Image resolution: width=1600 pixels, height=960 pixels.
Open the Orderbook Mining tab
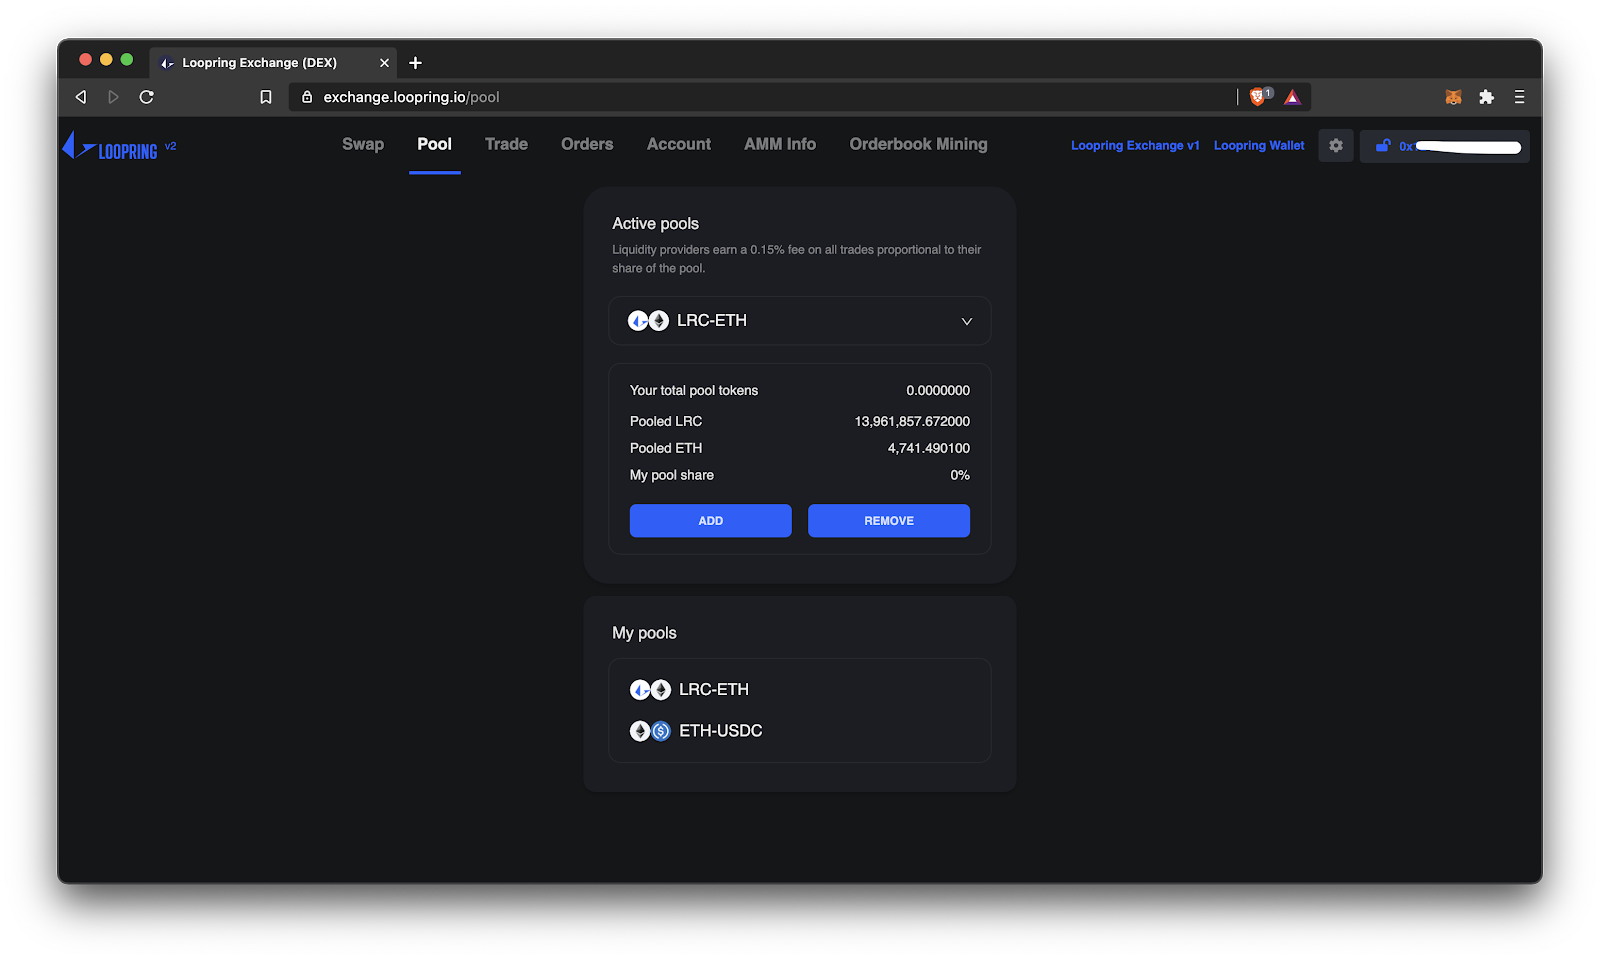(918, 144)
